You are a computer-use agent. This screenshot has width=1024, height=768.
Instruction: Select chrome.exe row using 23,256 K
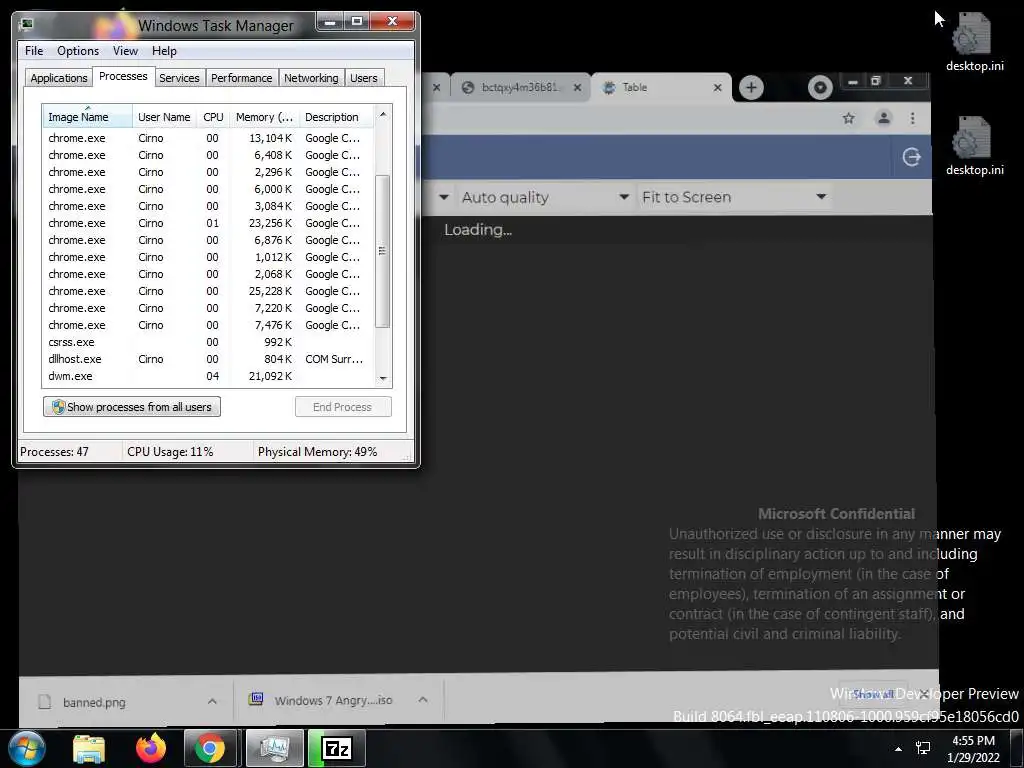(x=209, y=223)
